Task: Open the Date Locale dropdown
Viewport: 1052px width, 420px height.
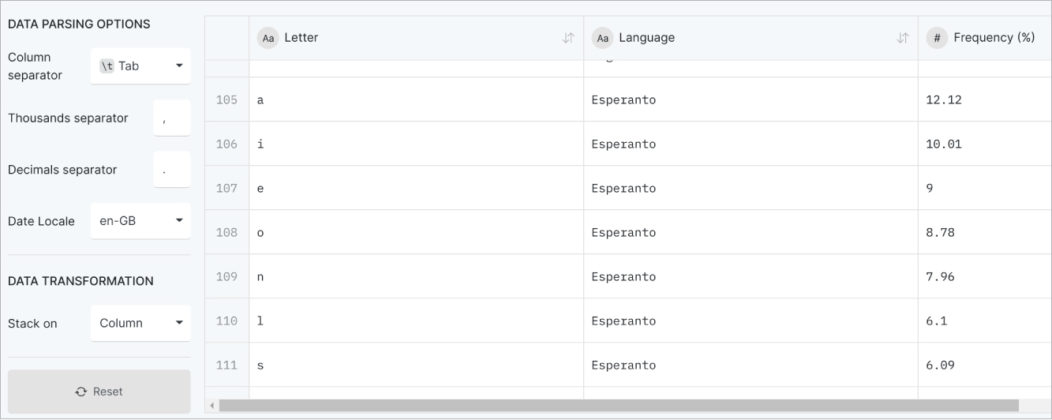Action: point(140,221)
